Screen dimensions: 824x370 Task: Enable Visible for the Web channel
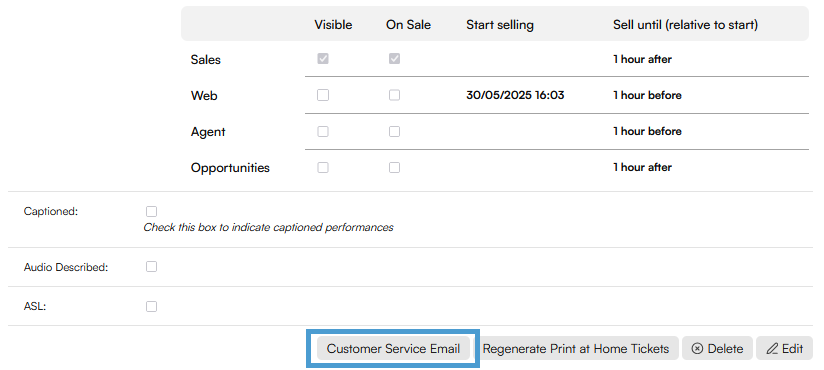tap(323, 95)
